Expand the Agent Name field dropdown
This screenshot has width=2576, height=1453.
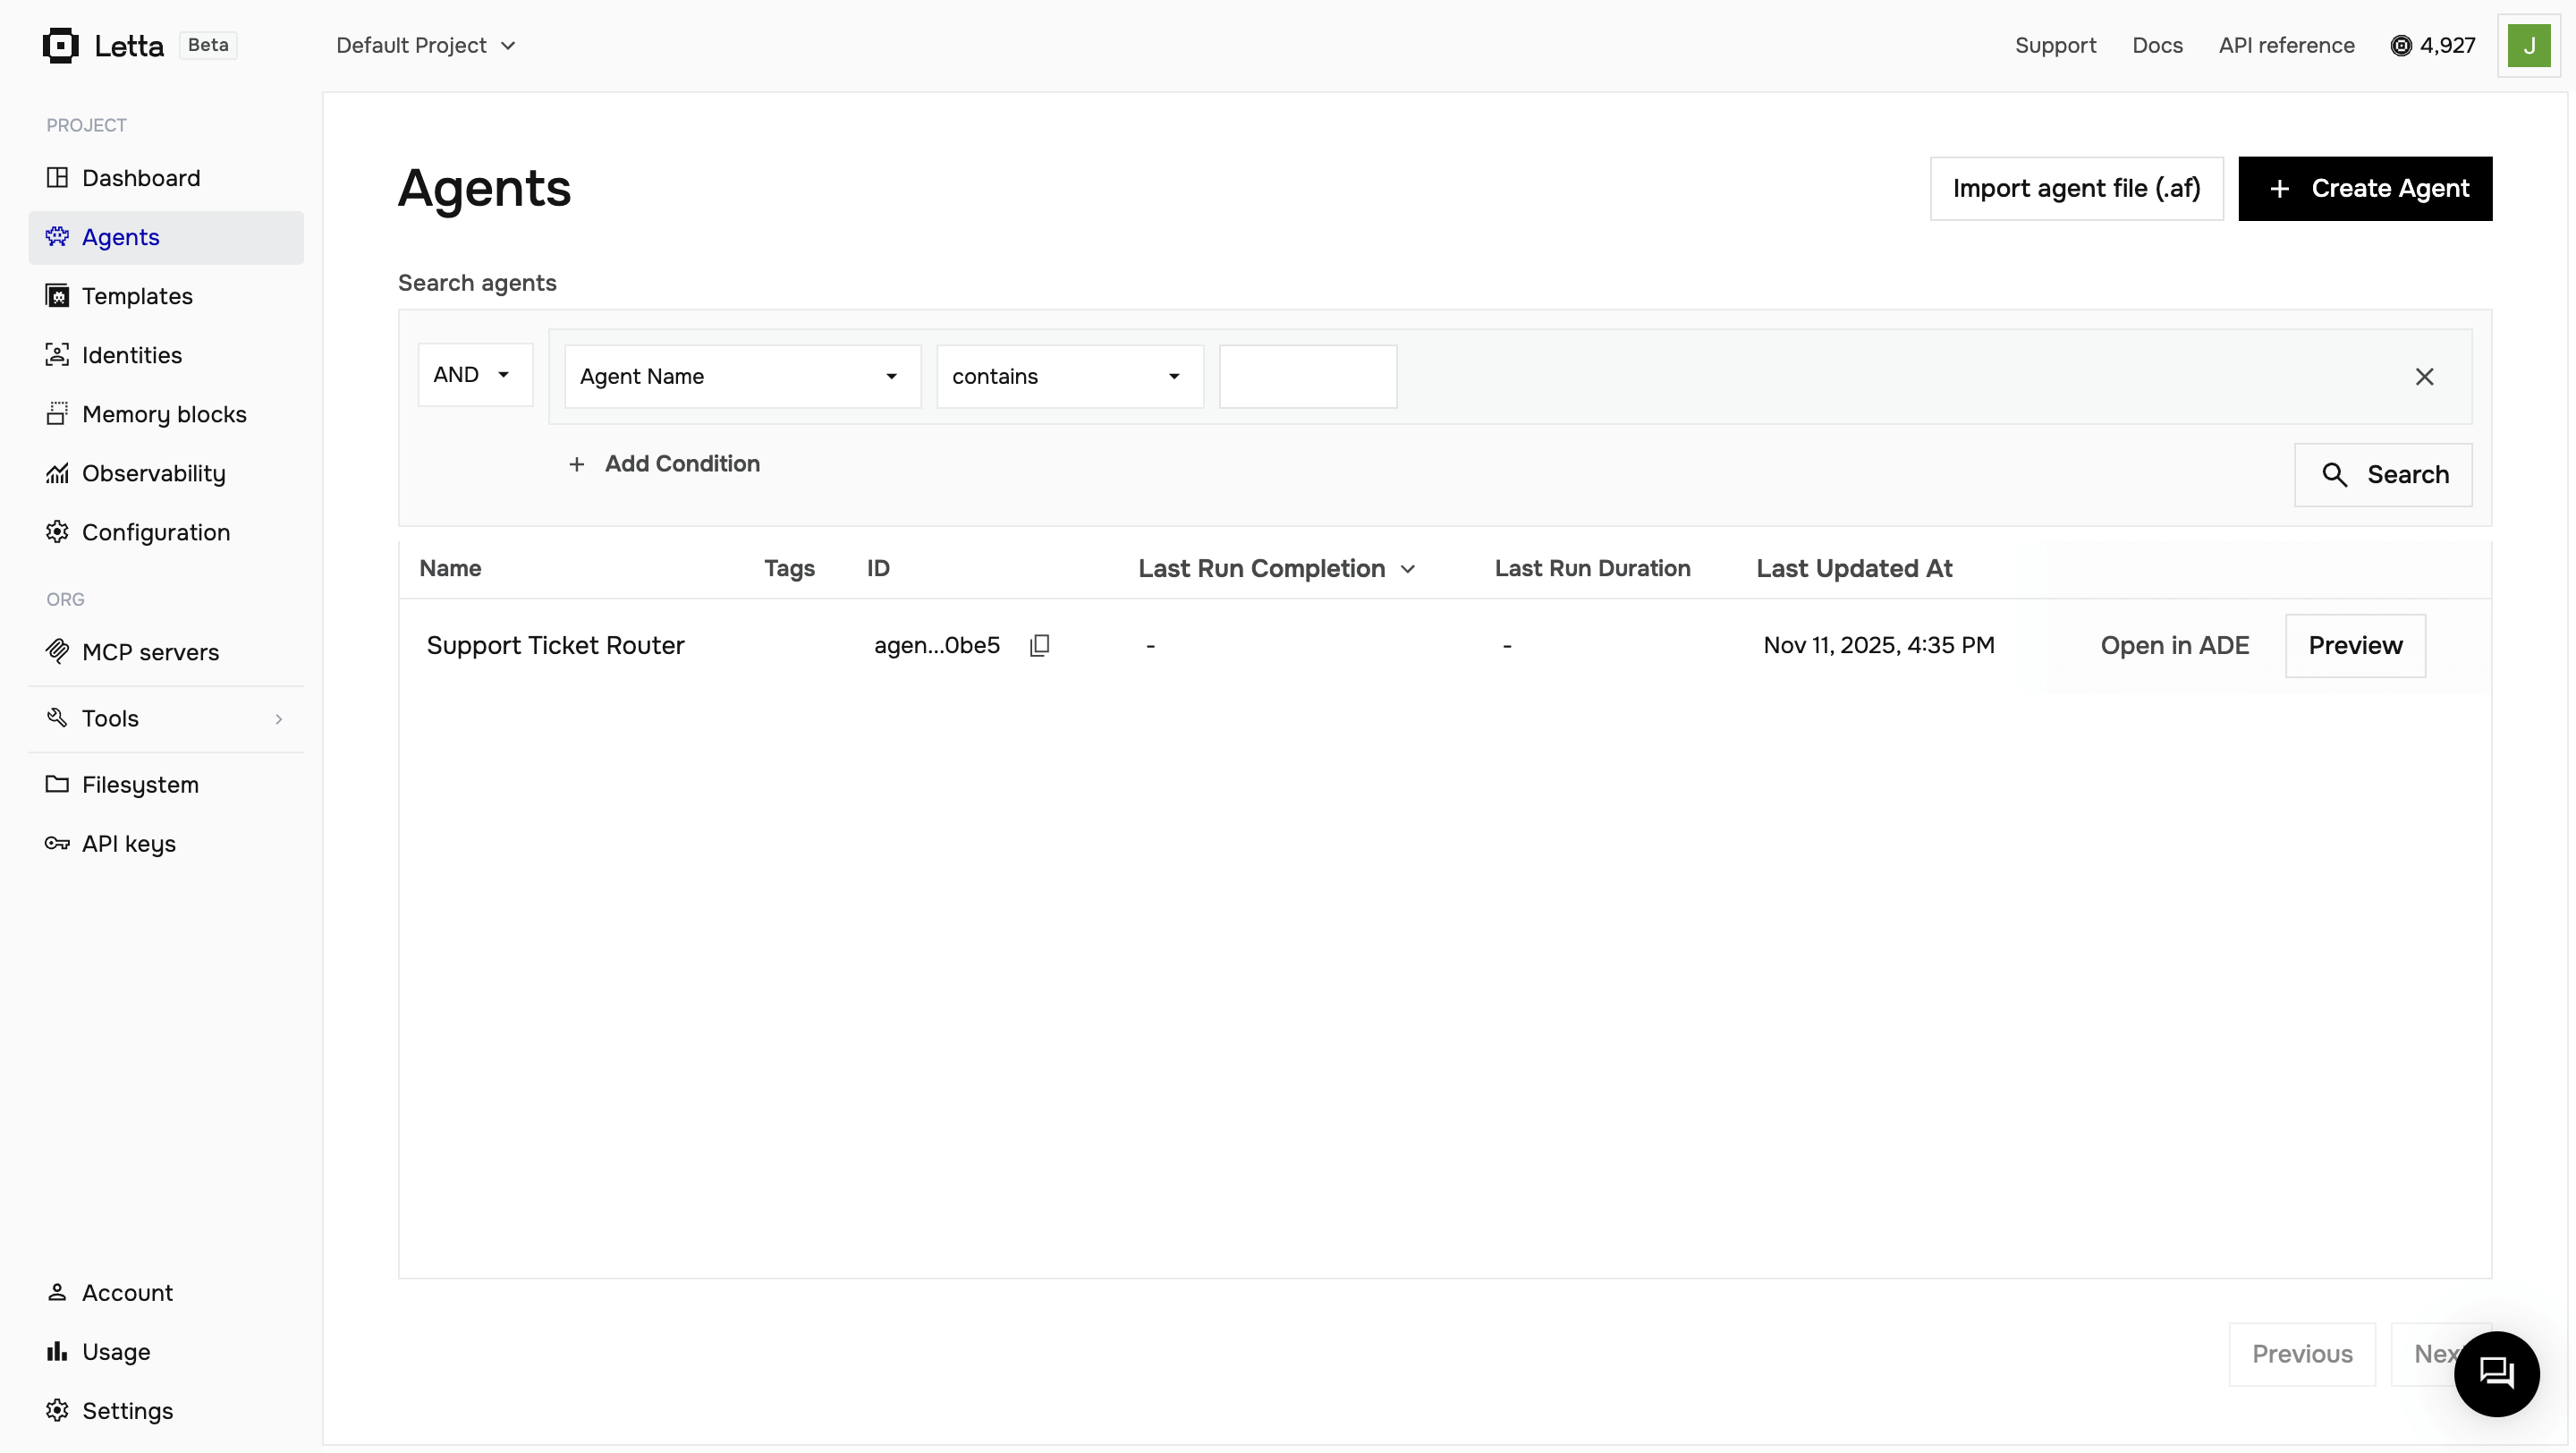pyautogui.click(x=741, y=377)
